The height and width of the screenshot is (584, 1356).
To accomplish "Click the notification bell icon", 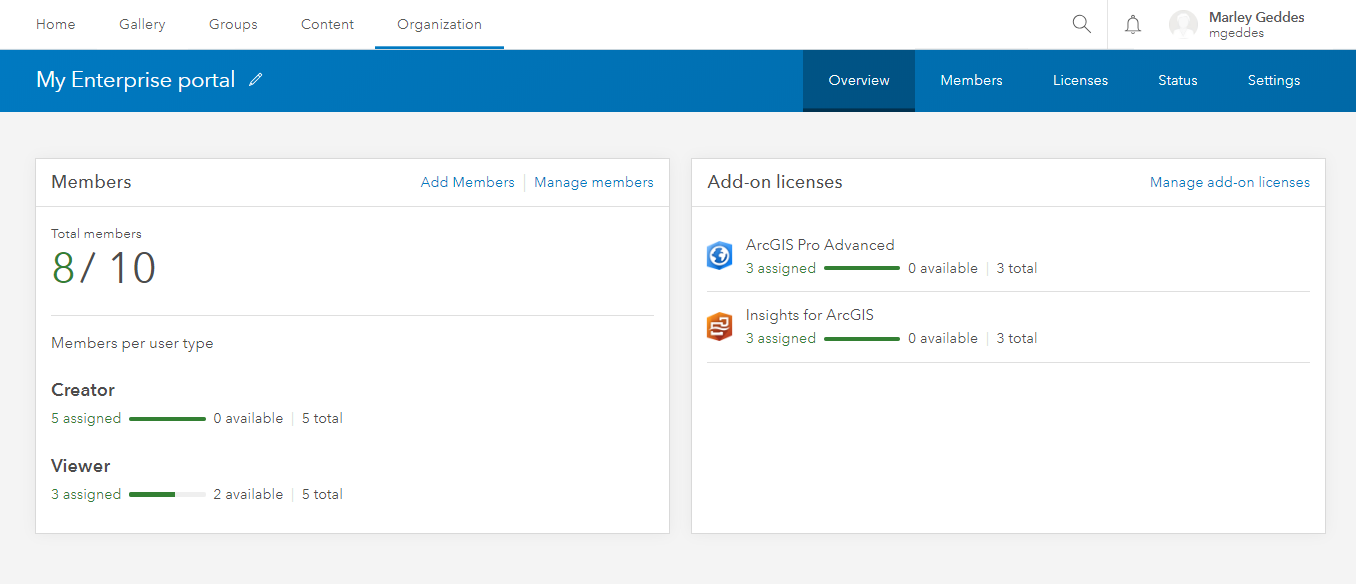I will click(x=1132, y=23).
